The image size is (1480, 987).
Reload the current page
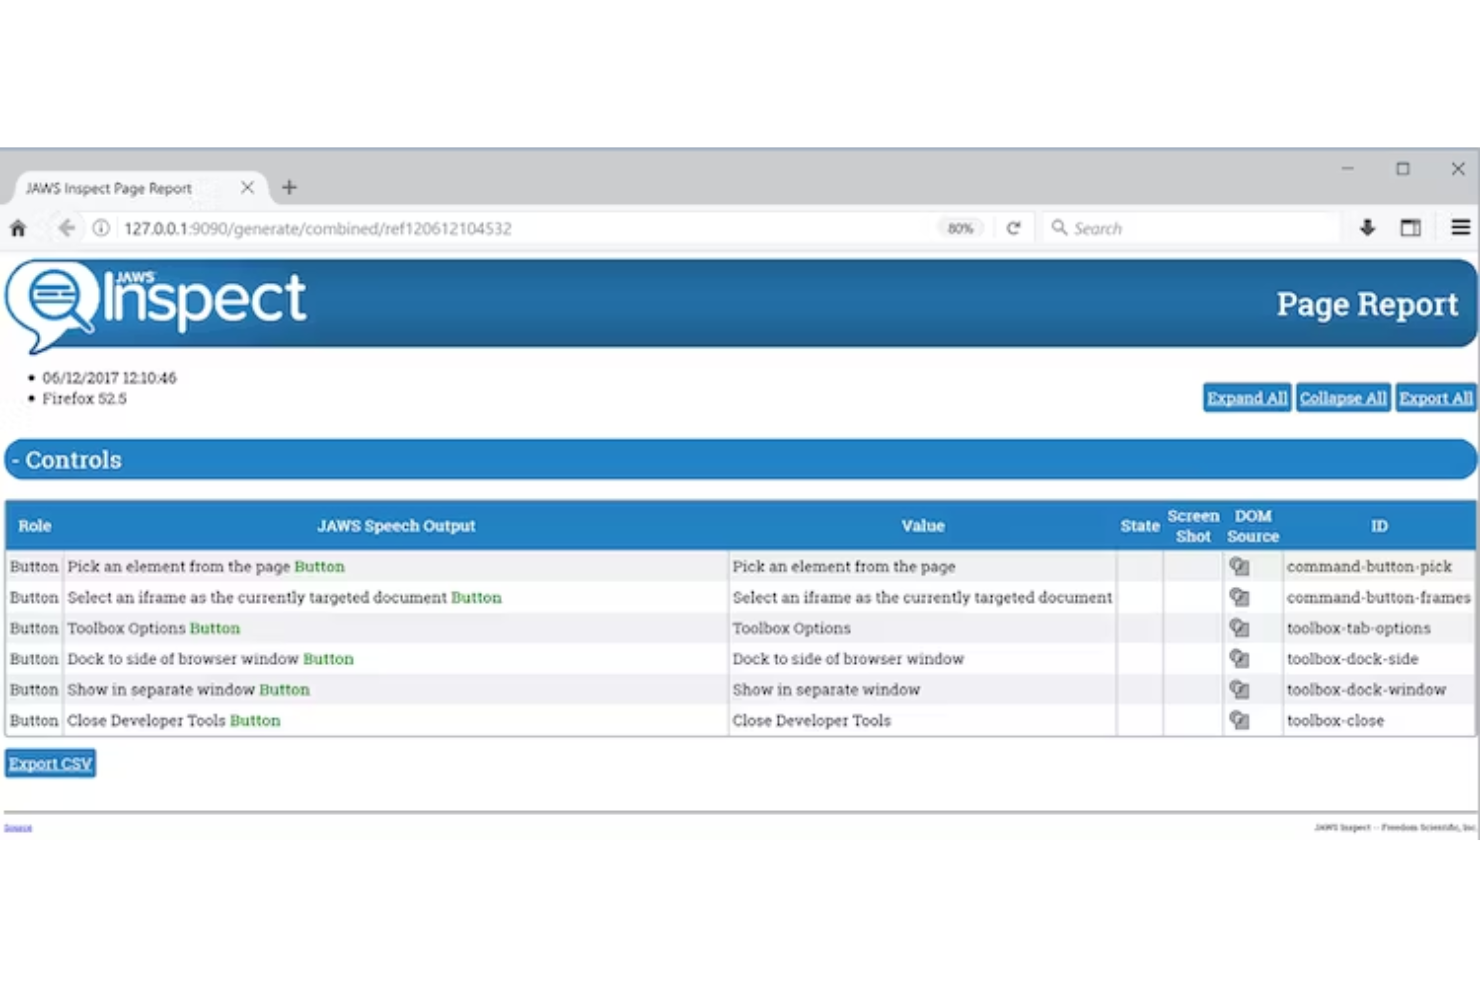pos(1013,228)
